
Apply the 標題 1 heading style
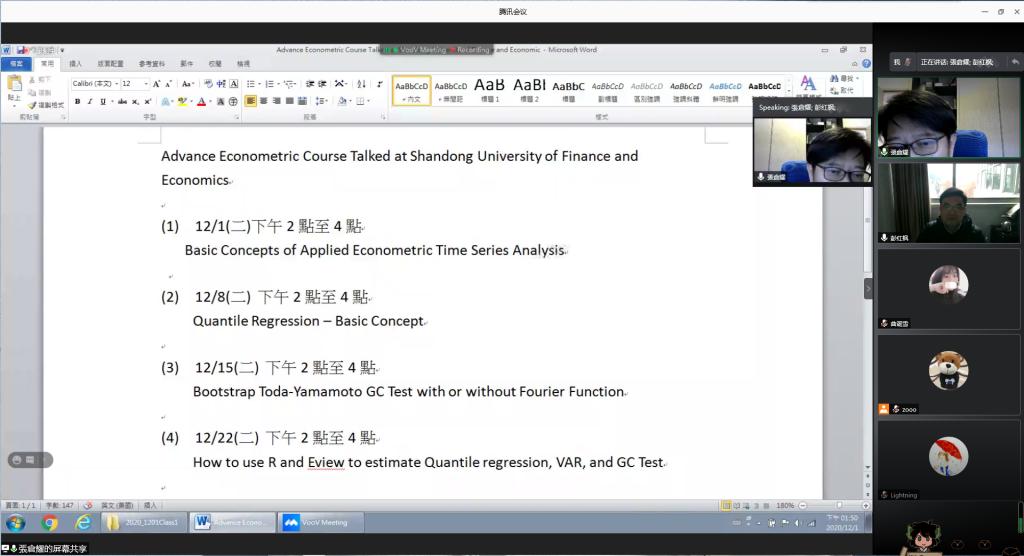coord(489,90)
